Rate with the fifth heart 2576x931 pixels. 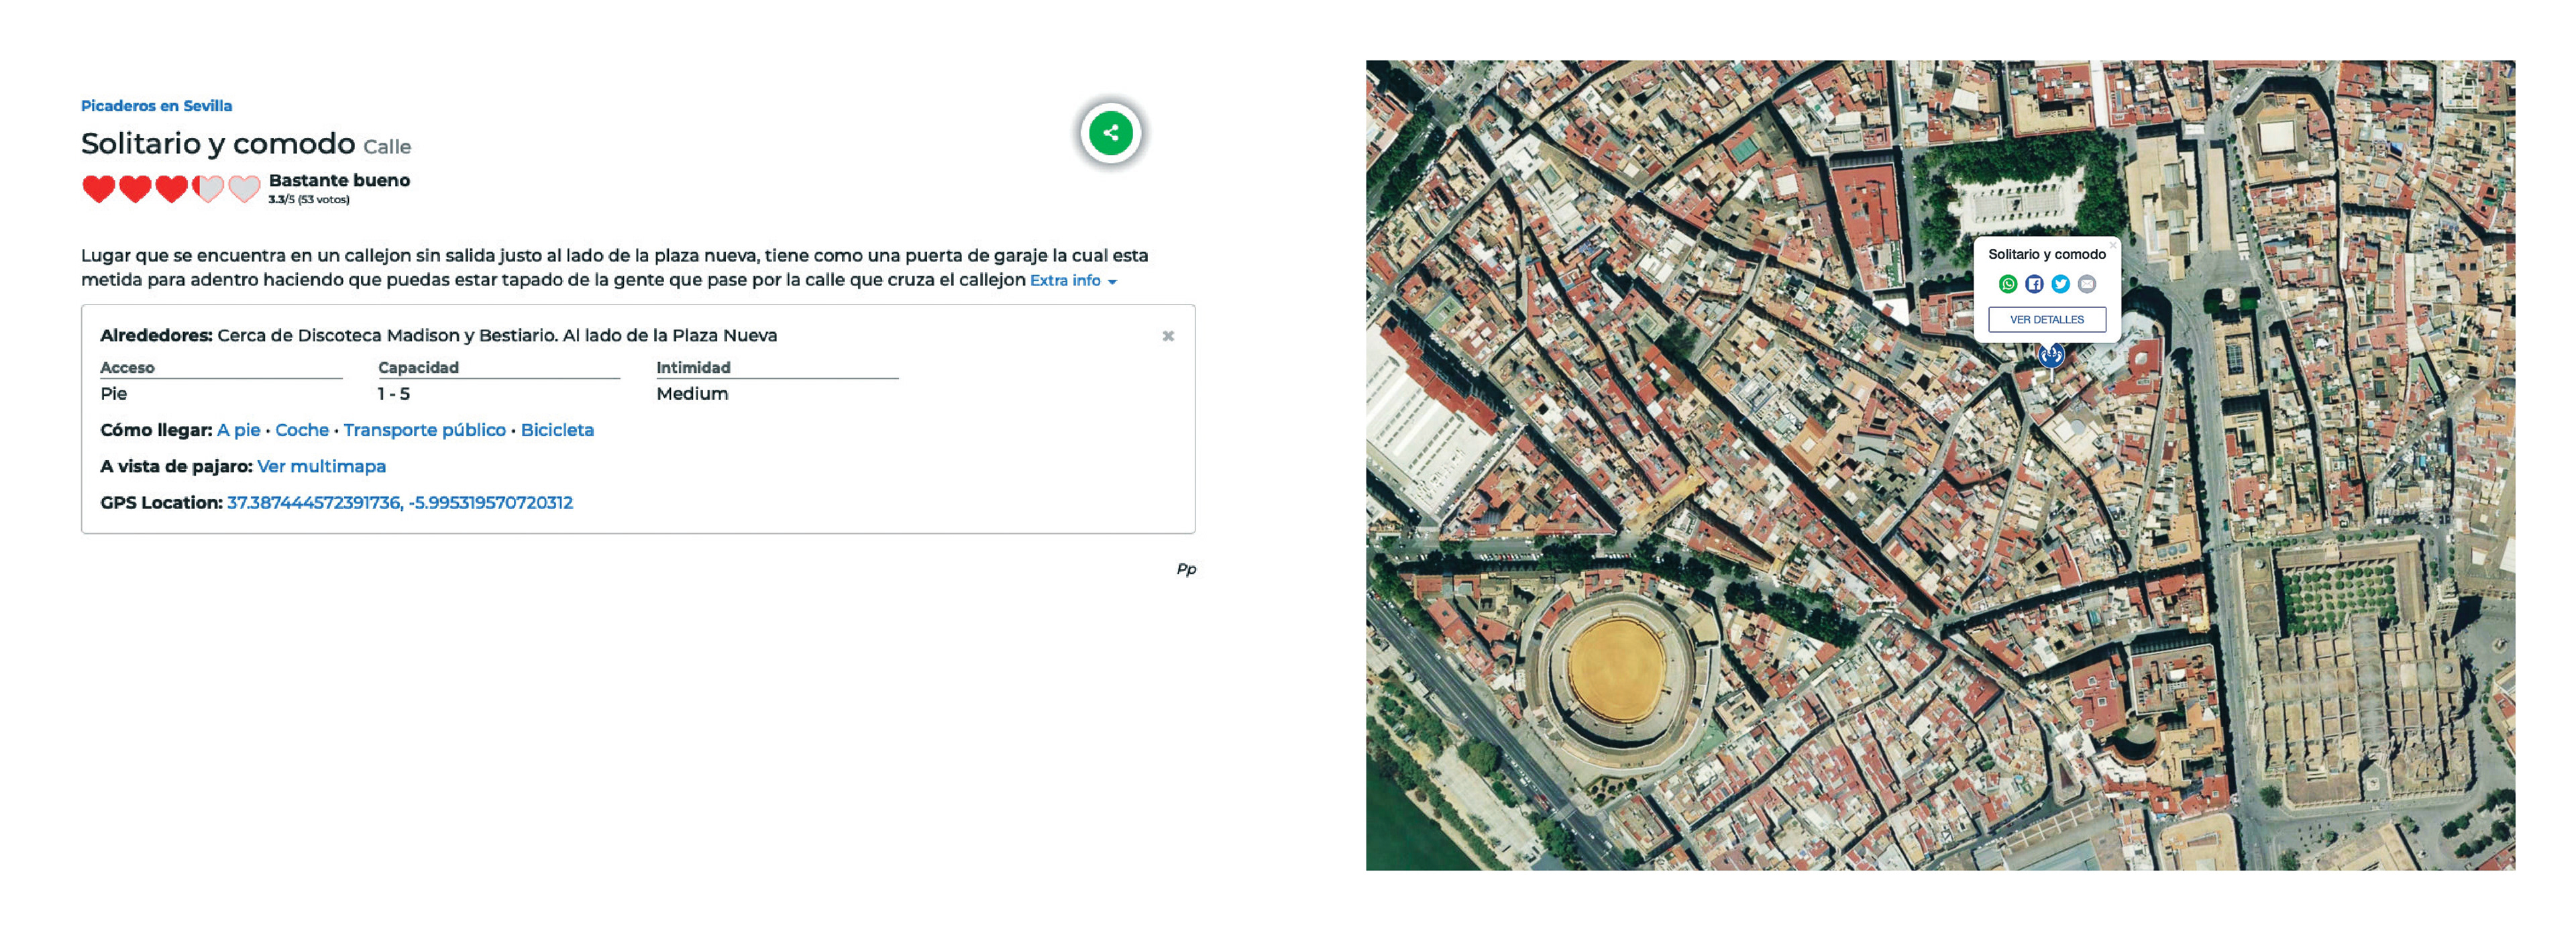[x=244, y=188]
